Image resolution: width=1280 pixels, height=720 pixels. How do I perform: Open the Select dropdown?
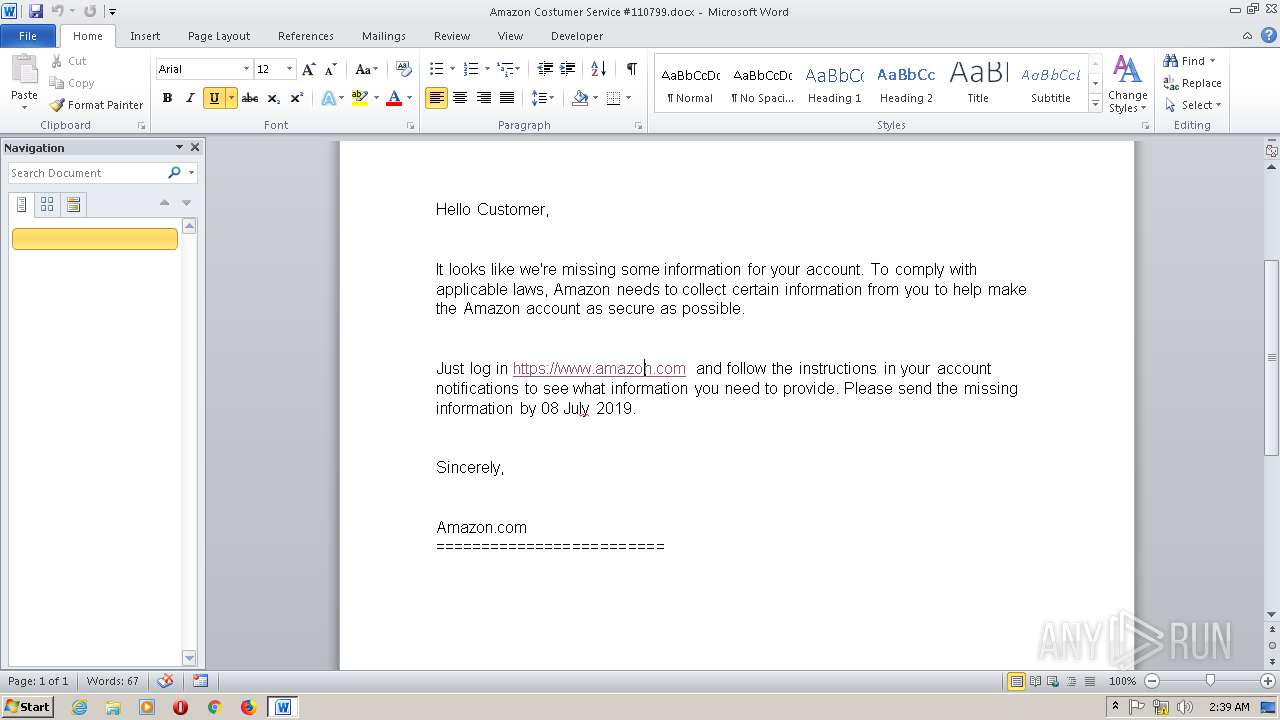[x=1192, y=105]
